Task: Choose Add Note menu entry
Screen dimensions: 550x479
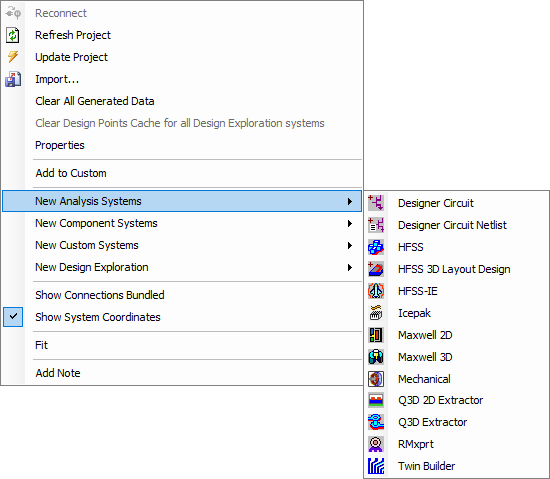Action: pyautogui.click(x=58, y=373)
